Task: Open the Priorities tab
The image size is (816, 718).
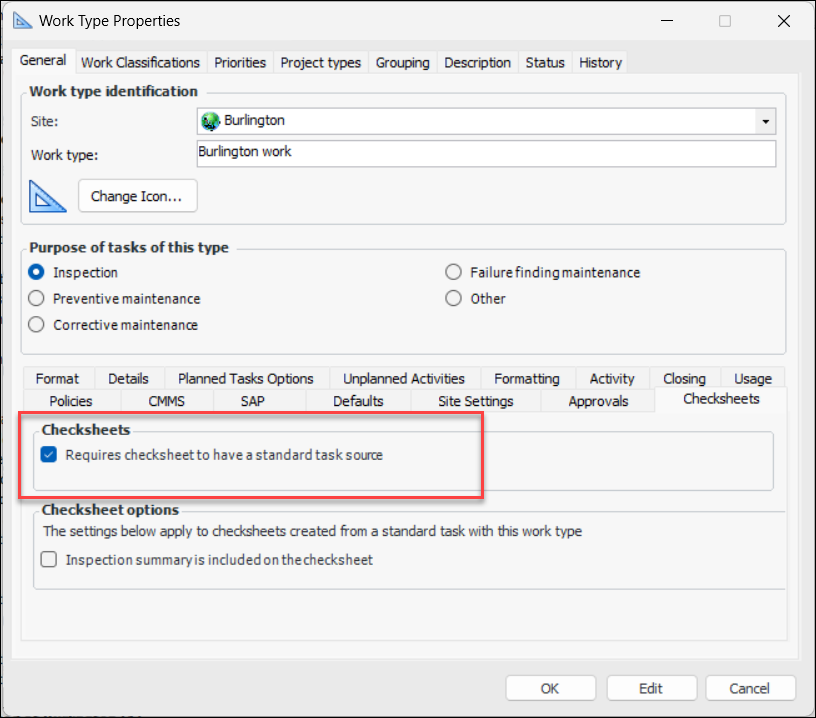Action: [x=240, y=62]
